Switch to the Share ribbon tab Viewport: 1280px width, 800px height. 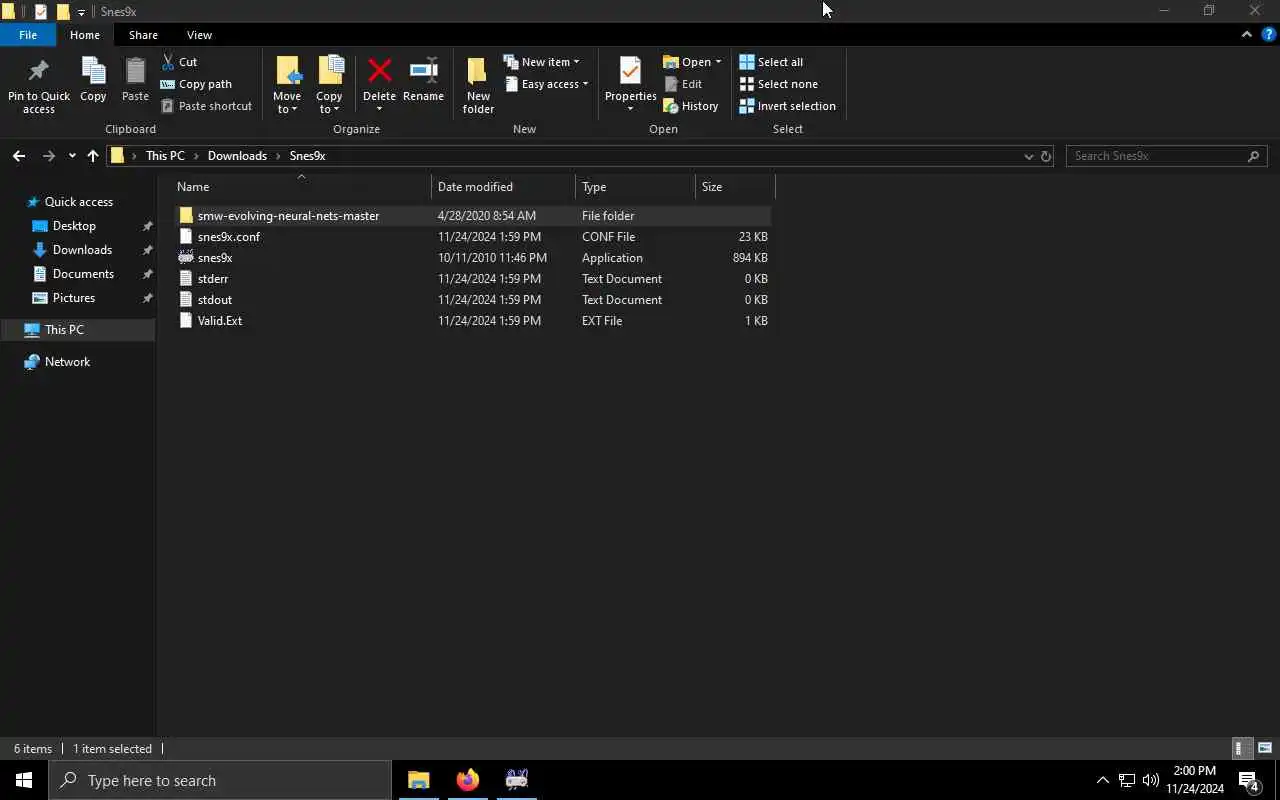(143, 35)
